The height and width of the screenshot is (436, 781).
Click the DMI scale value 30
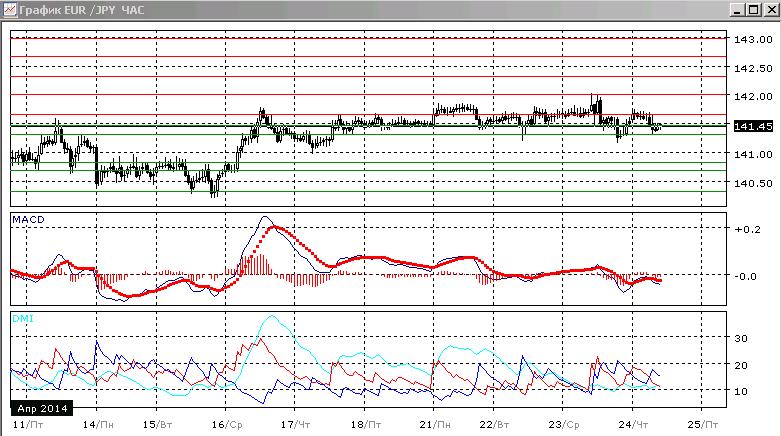[741, 338]
